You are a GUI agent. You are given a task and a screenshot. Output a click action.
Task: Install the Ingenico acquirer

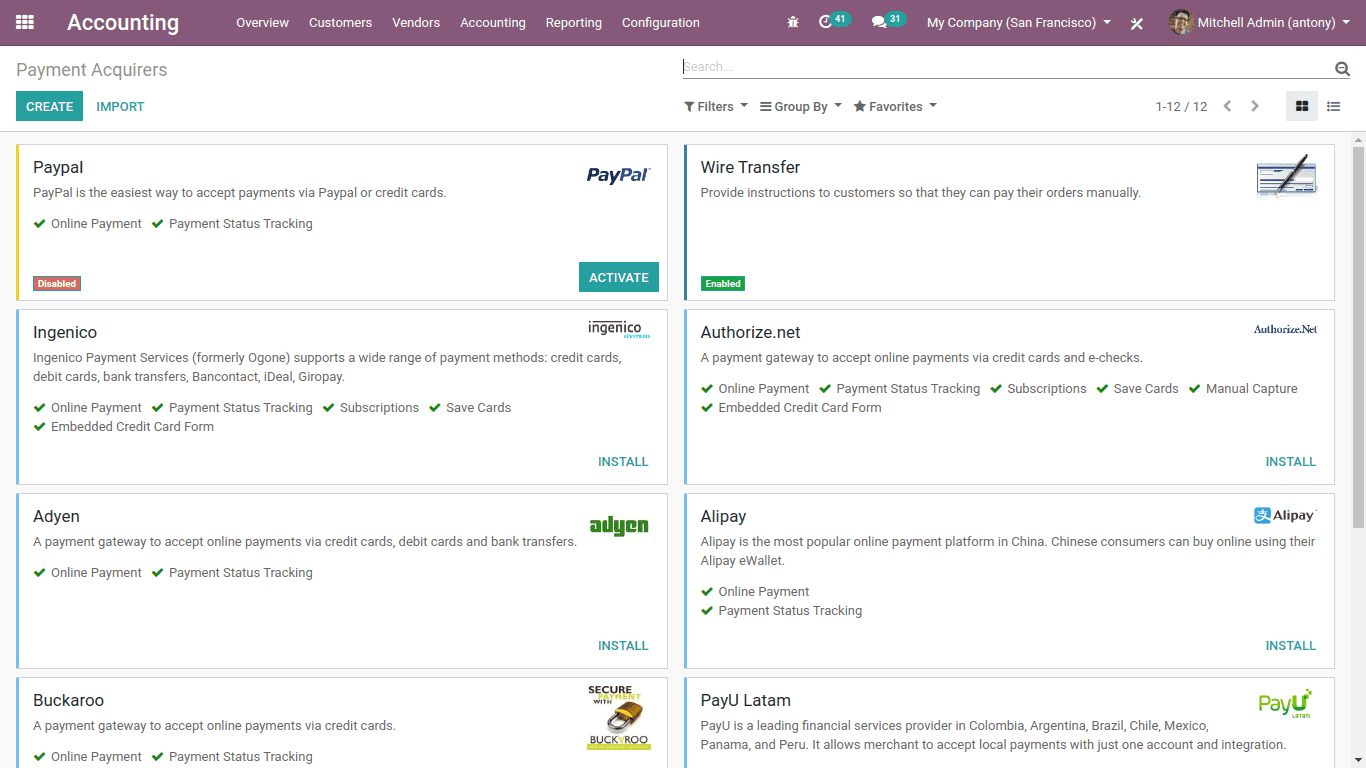pyautogui.click(x=623, y=461)
